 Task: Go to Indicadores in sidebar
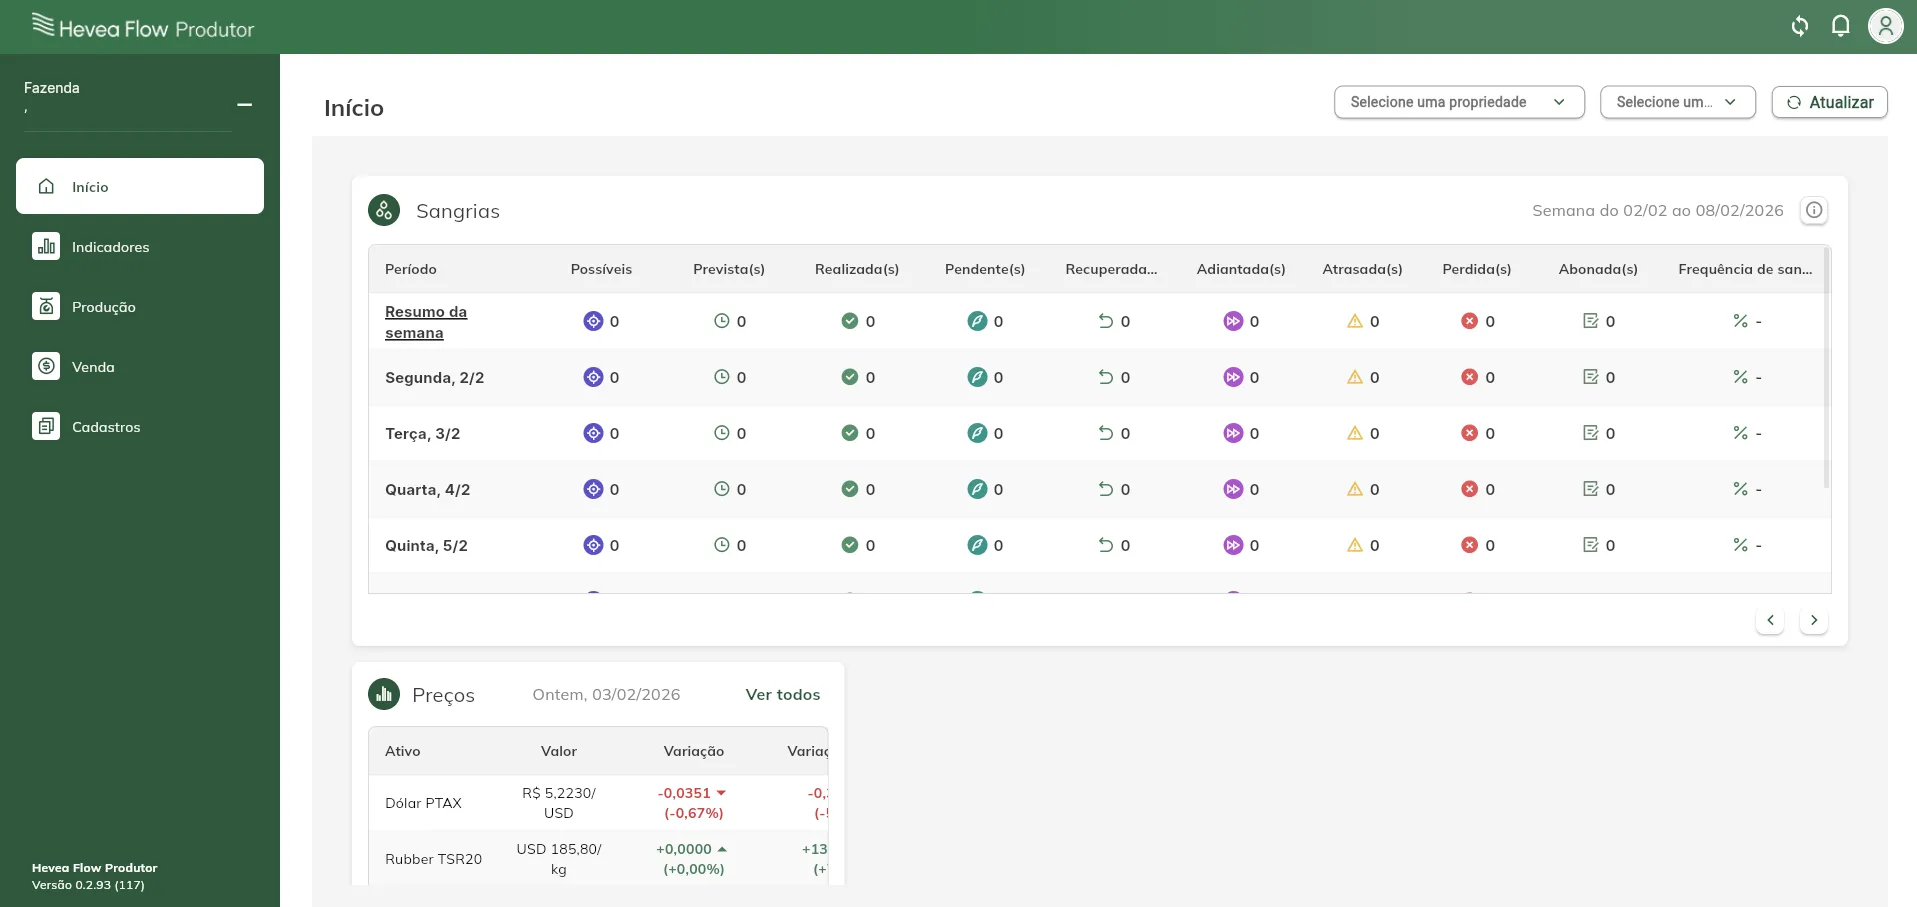(x=110, y=247)
